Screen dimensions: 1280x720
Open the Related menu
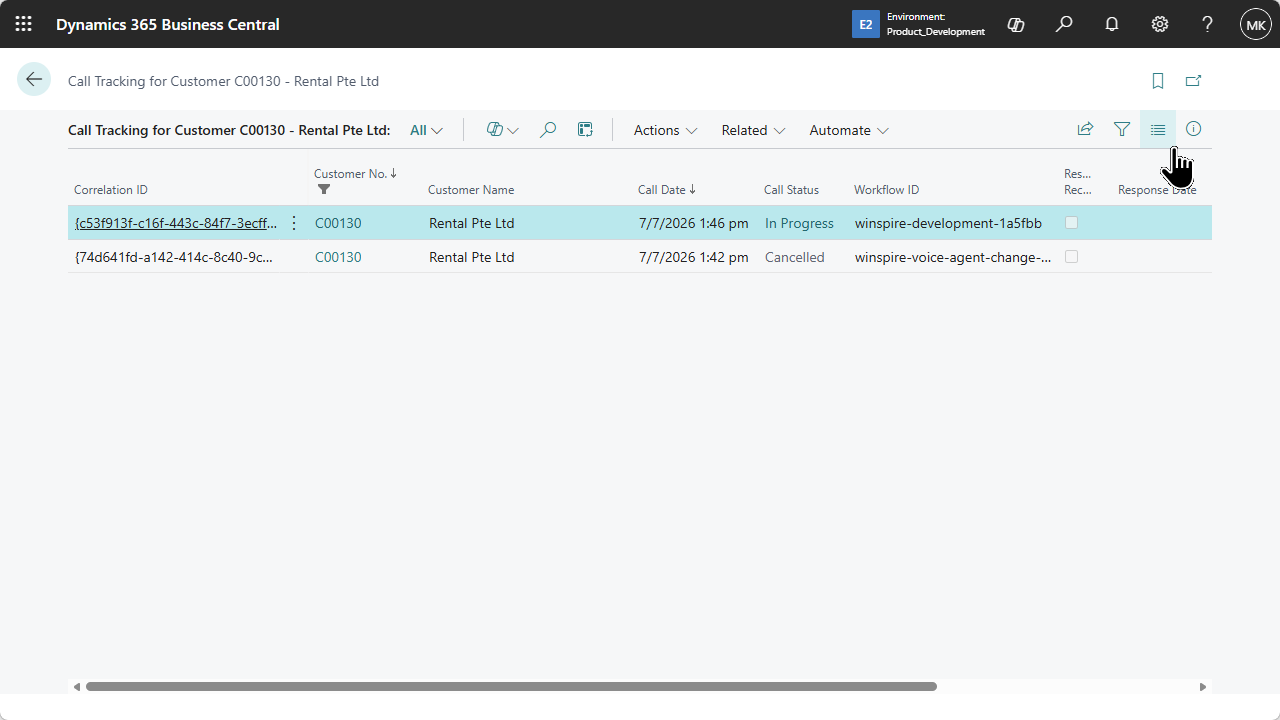click(x=753, y=130)
